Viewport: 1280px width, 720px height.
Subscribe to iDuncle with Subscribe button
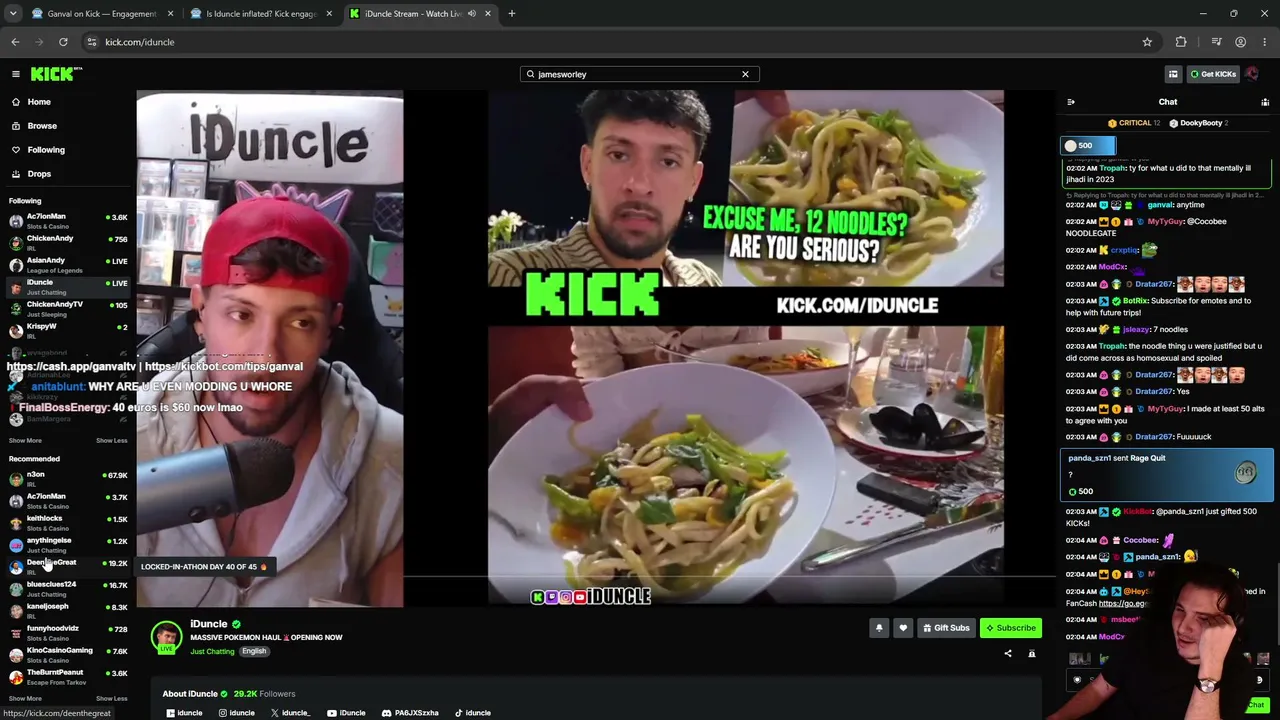[1010, 628]
